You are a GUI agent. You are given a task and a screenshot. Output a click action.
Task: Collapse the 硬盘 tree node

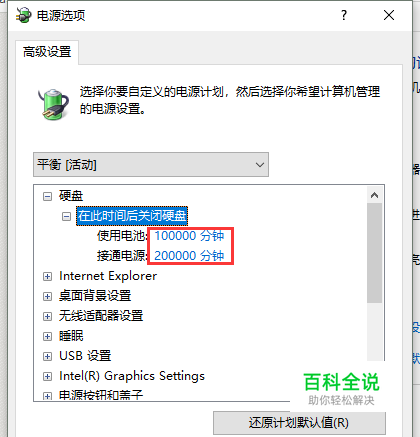tap(47, 196)
